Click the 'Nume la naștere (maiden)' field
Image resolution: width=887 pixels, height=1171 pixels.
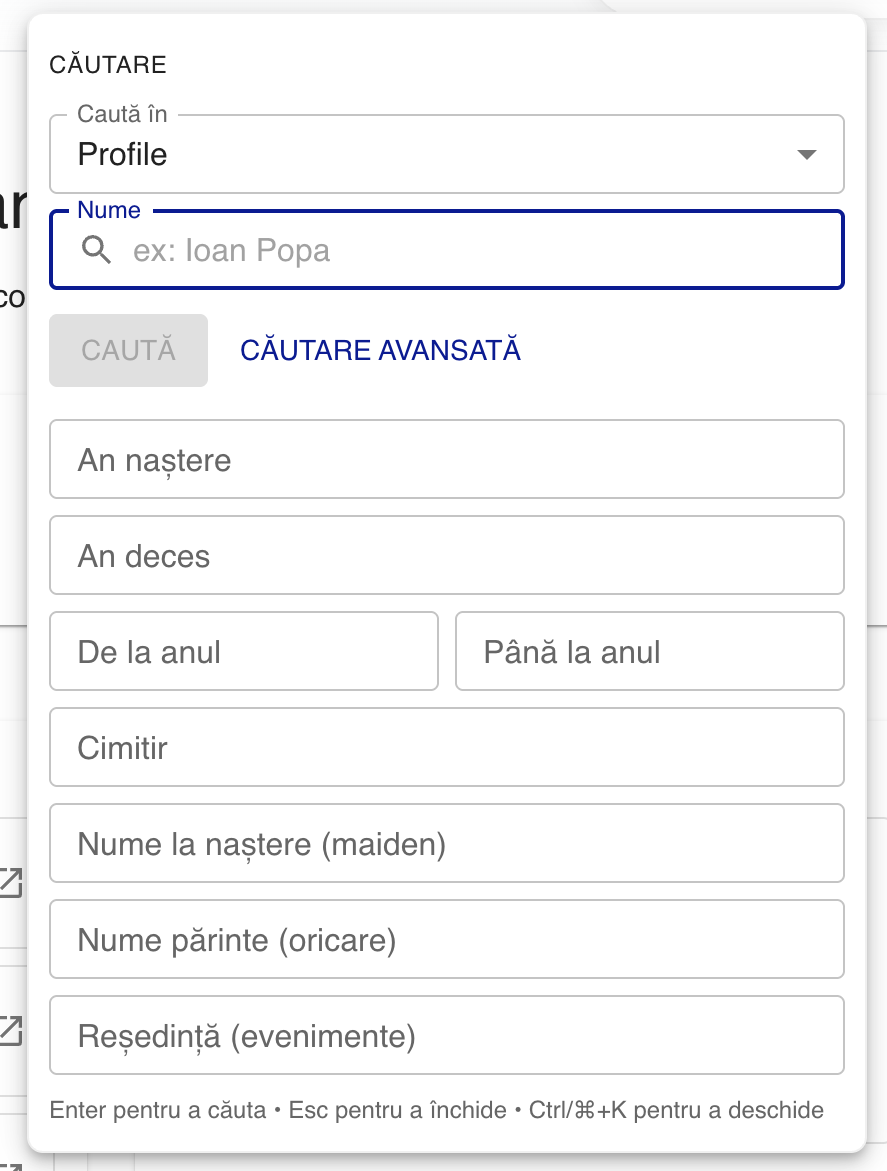[446, 843]
